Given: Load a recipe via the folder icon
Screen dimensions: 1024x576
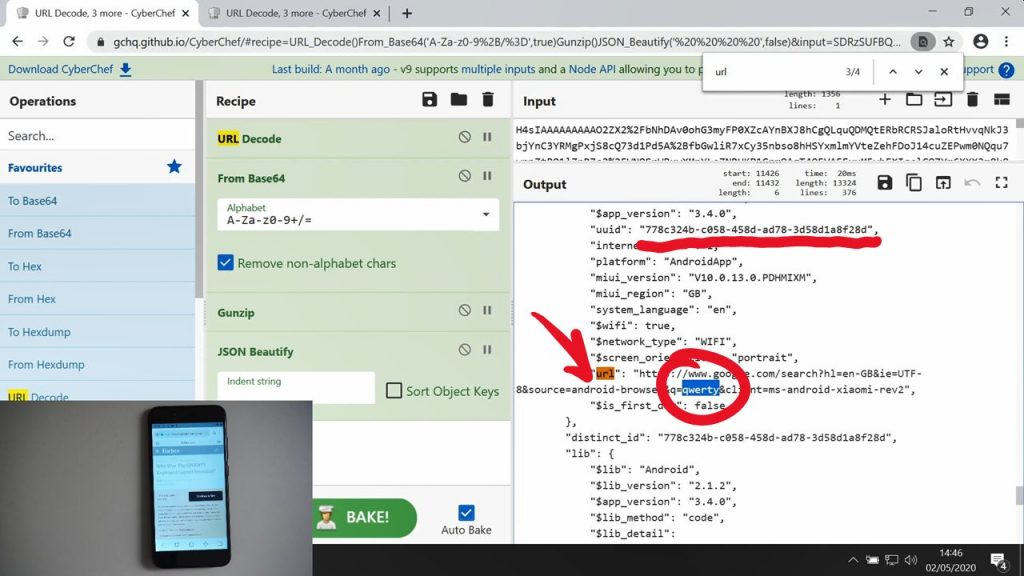Looking at the screenshot, I should [458, 100].
